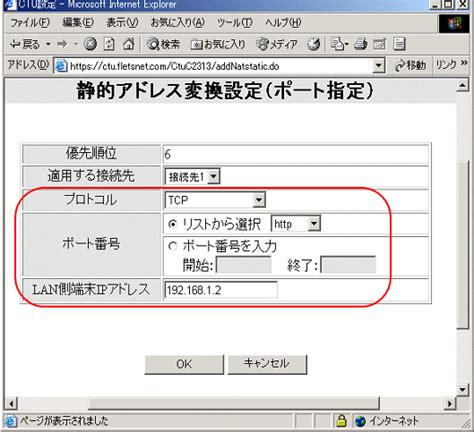Image resolution: width=474 pixels, height=432 pixels.
Task: Open the ツール(T) menu
Action: point(234,23)
